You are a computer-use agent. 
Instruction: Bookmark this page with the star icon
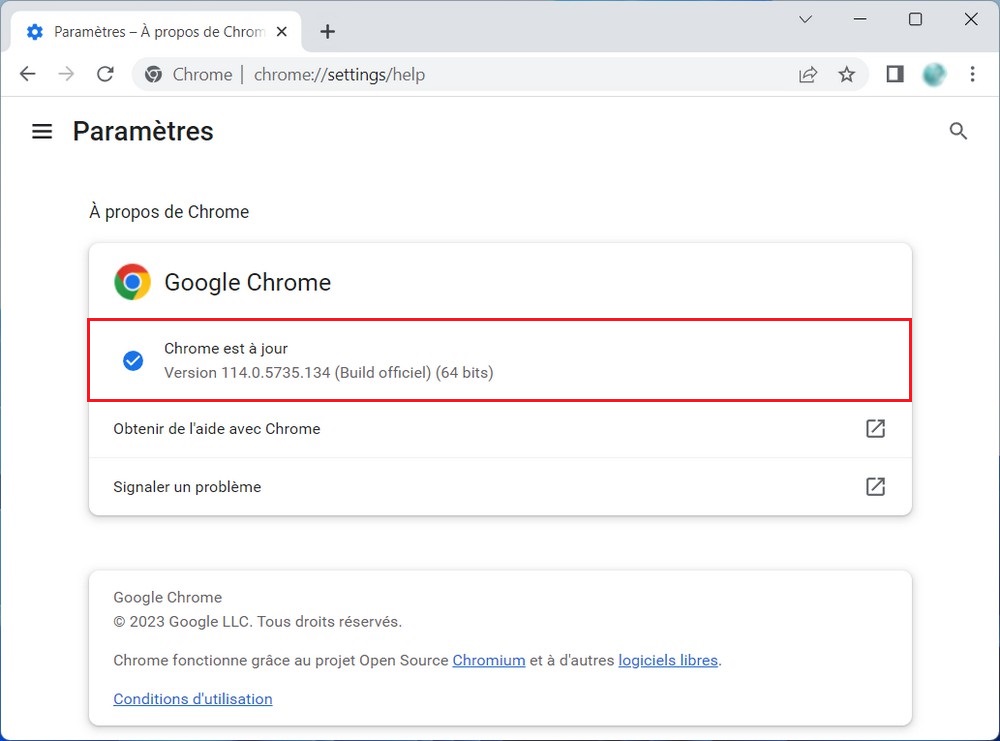click(x=846, y=75)
